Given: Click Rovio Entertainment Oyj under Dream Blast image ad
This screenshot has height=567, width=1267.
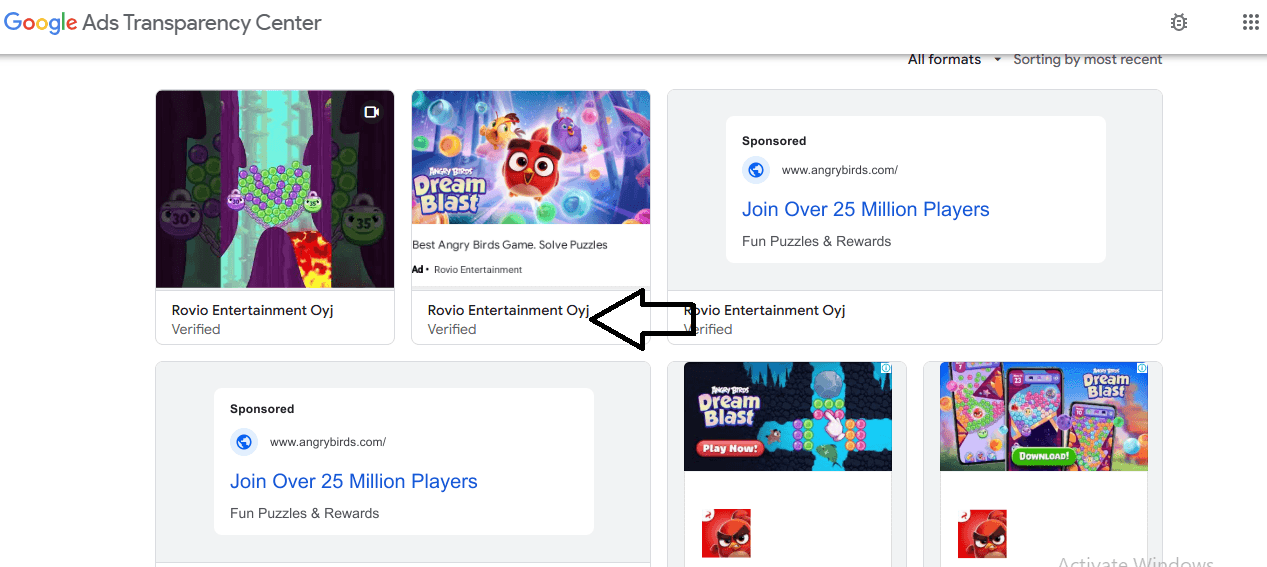Looking at the screenshot, I should [508, 310].
